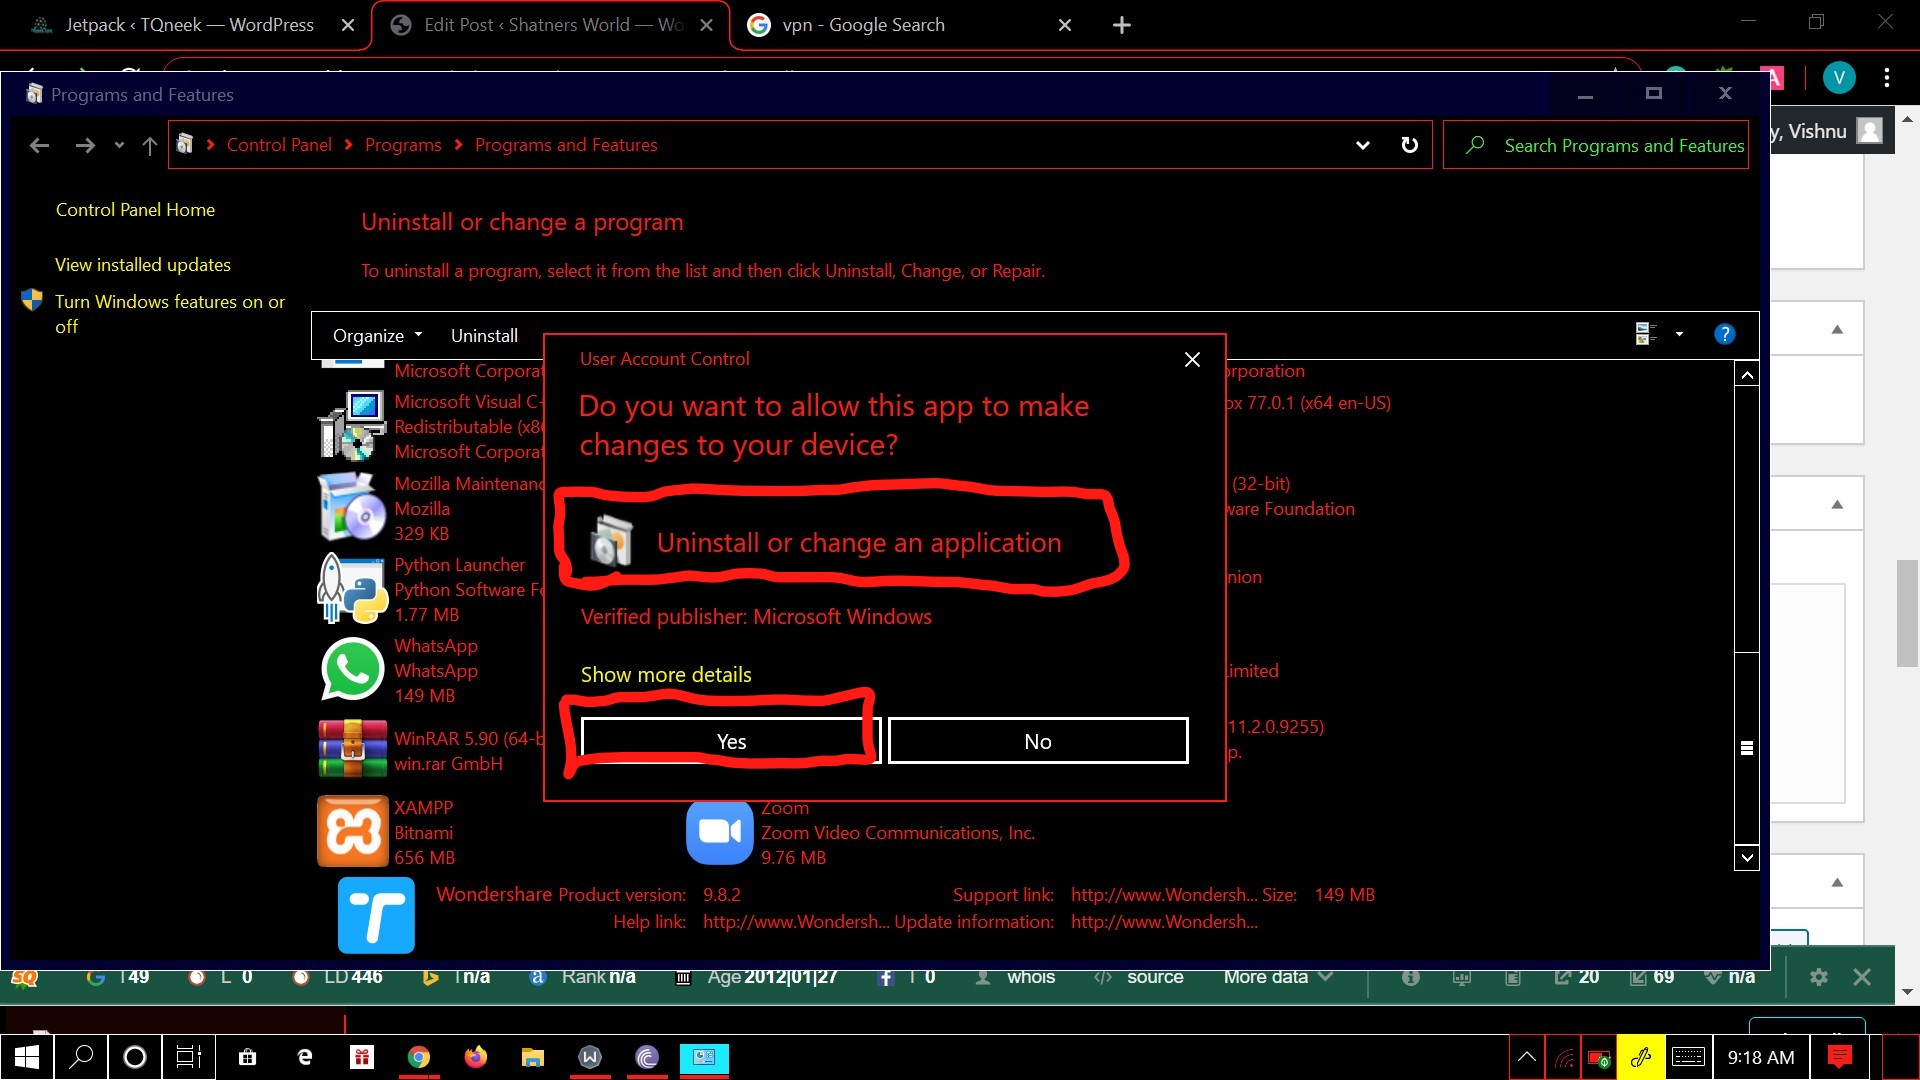This screenshot has width=1920, height=1080.
Task: Open Microsoft Store from taskbar
Action: (247, 1057)
